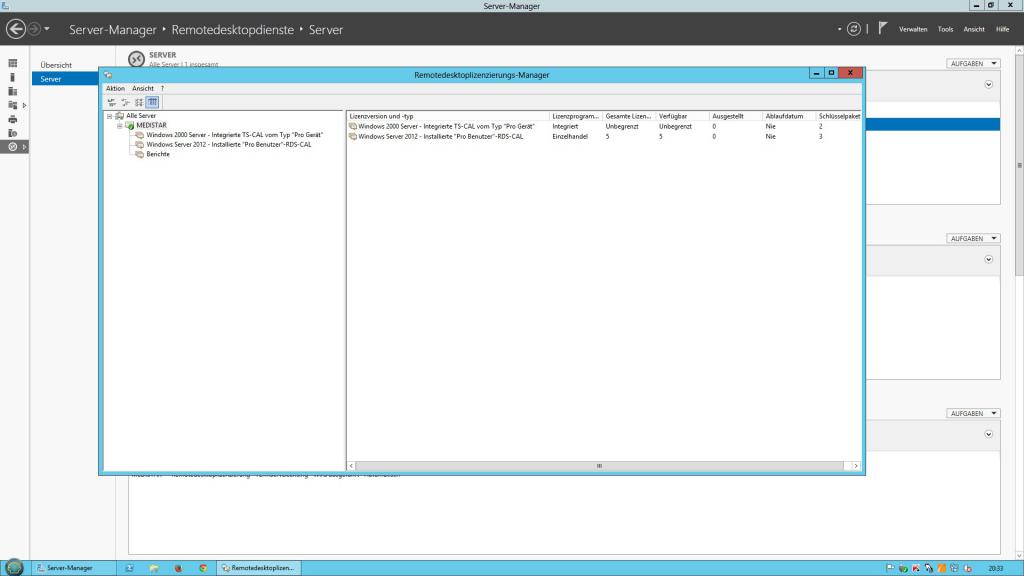The image size is (1024, 576).
Task: Open the top AUFGABEN dropdown
Action: [x=973, y=63]
